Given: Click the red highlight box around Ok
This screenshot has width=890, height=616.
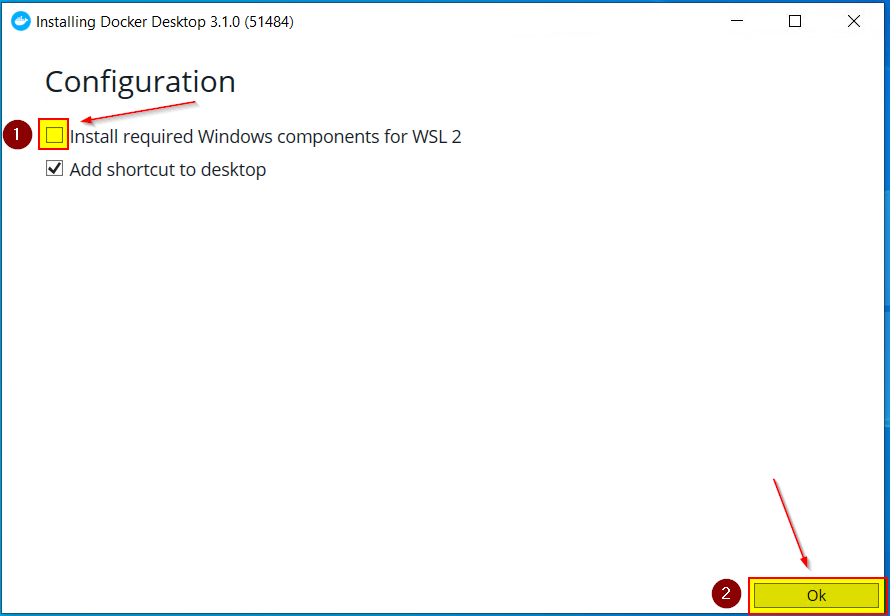Looking at the screenshot, I should (817, 596).
